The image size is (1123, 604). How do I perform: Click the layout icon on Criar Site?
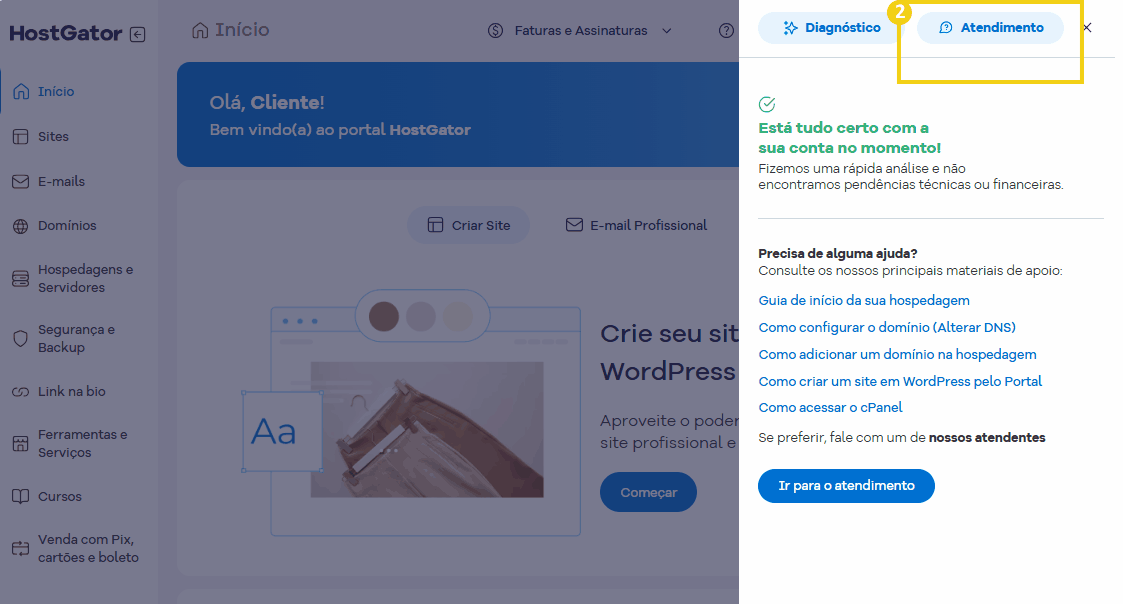coord(435,225)
